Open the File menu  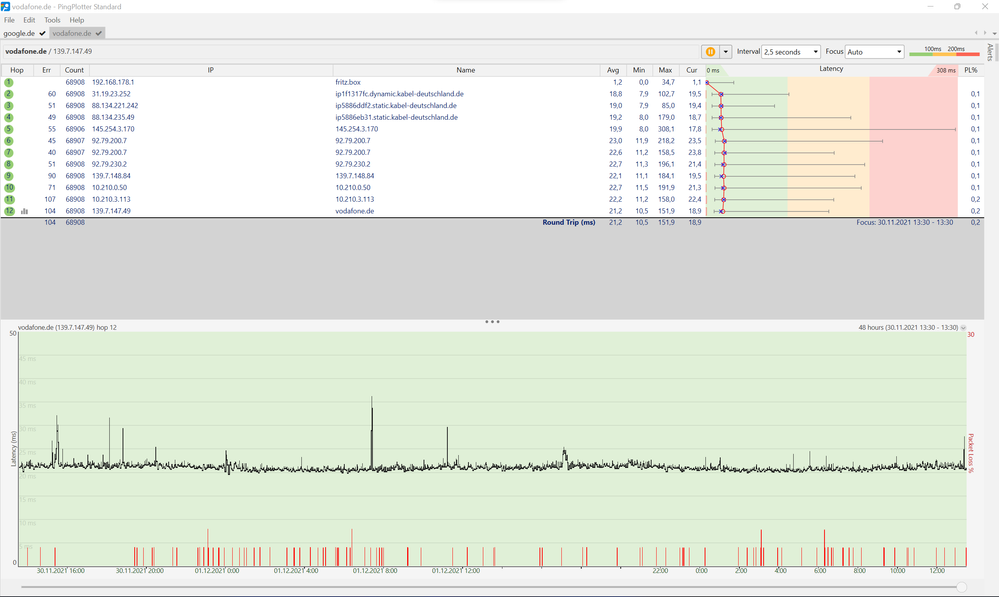pos(10,20)
